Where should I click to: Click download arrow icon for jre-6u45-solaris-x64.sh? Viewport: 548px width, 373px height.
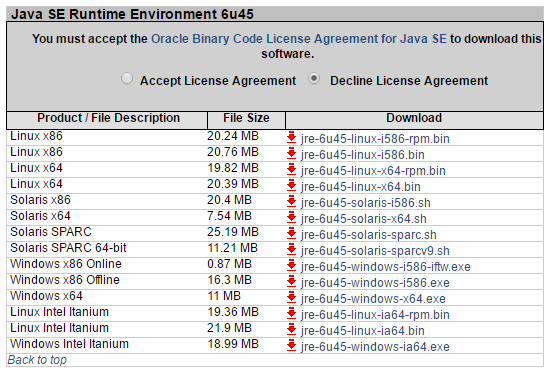(x=291, y=218)
